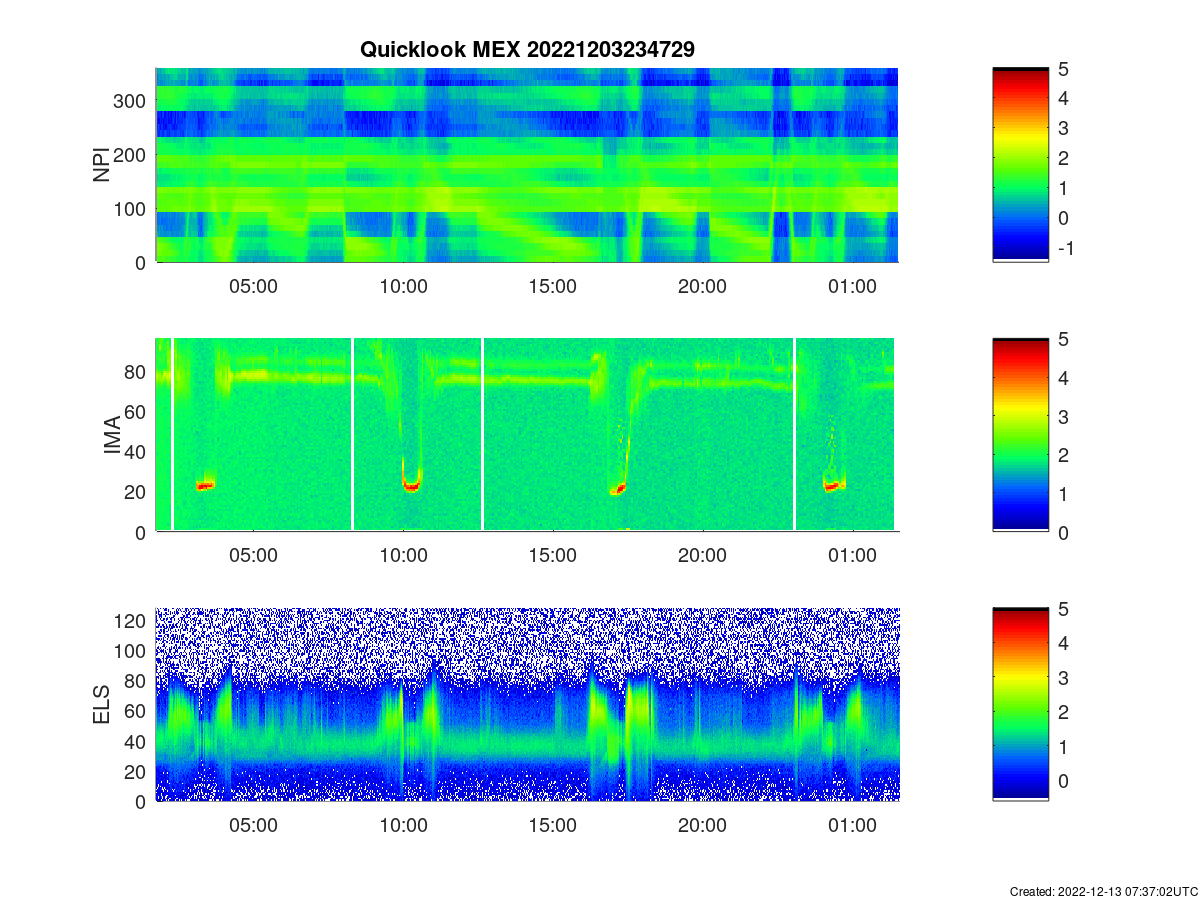The height and width of the screenshot is (900, 1200).
Task: Click the 01:00 tick under IMA plot
Action: click(x=852, y=555)
